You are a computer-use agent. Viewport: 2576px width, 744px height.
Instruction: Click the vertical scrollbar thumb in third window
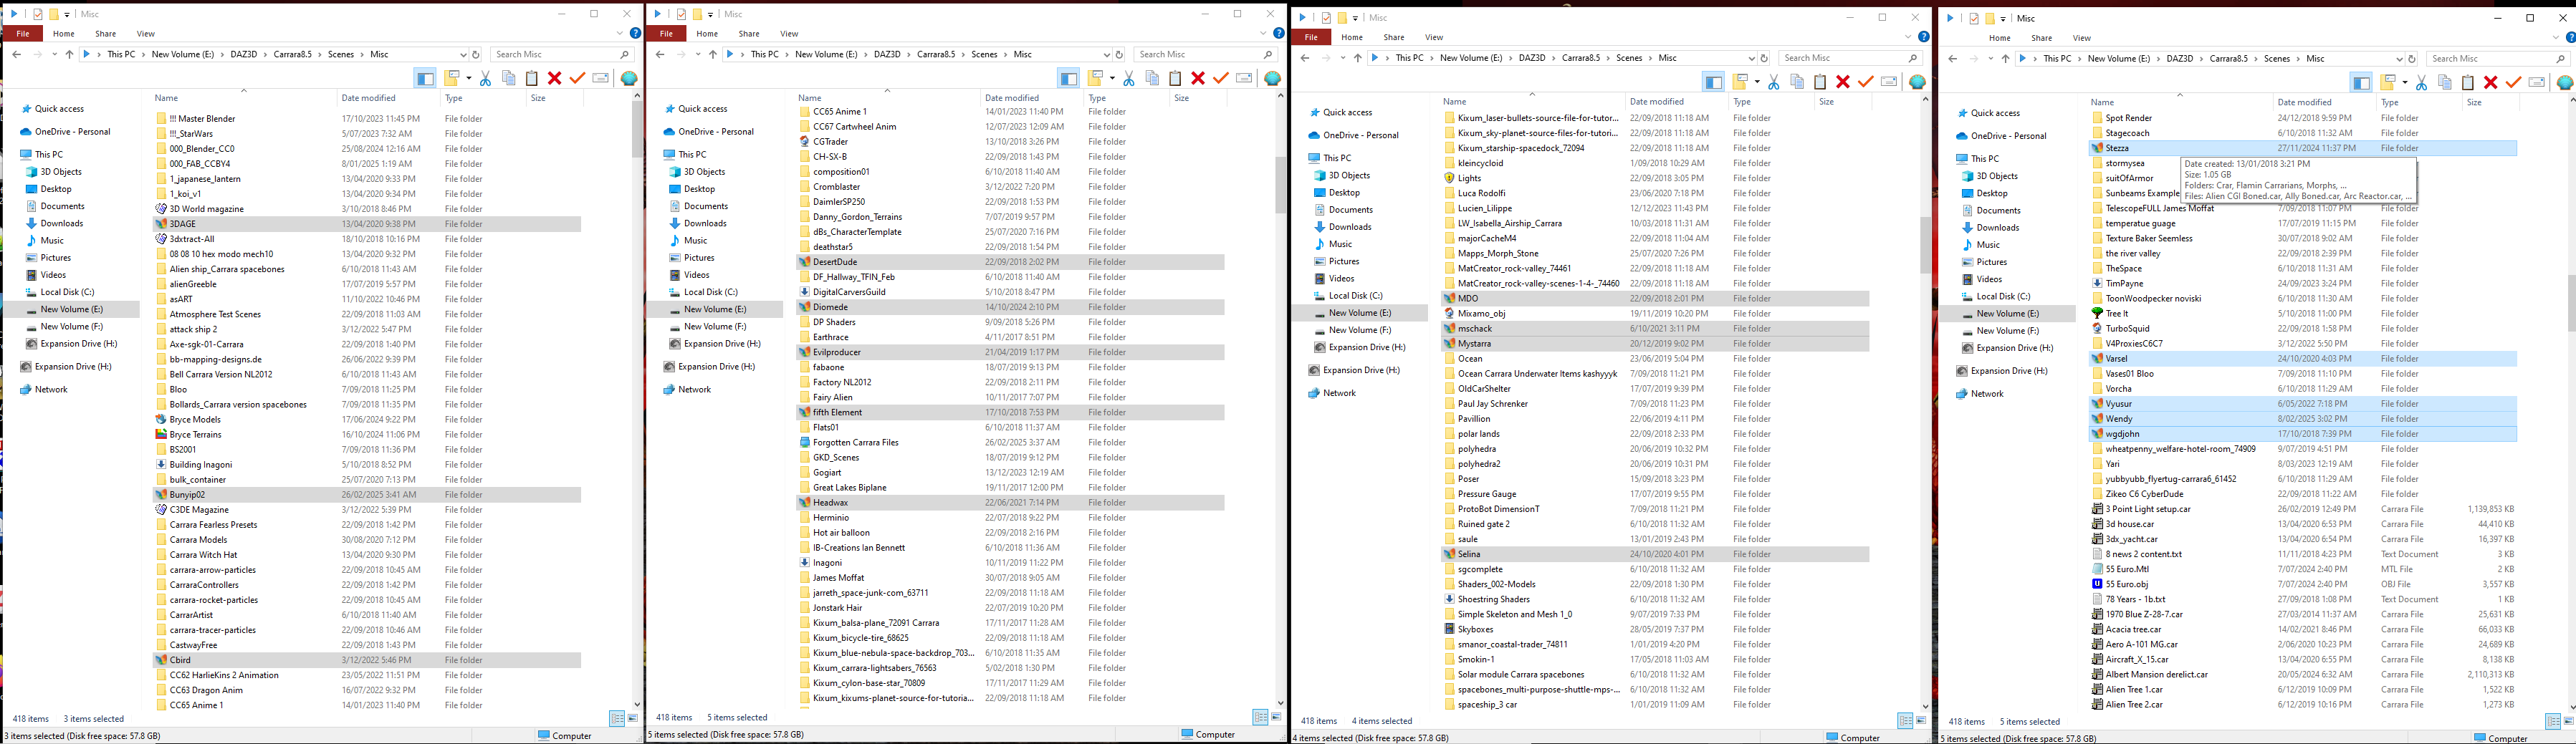click(1925, 245)
